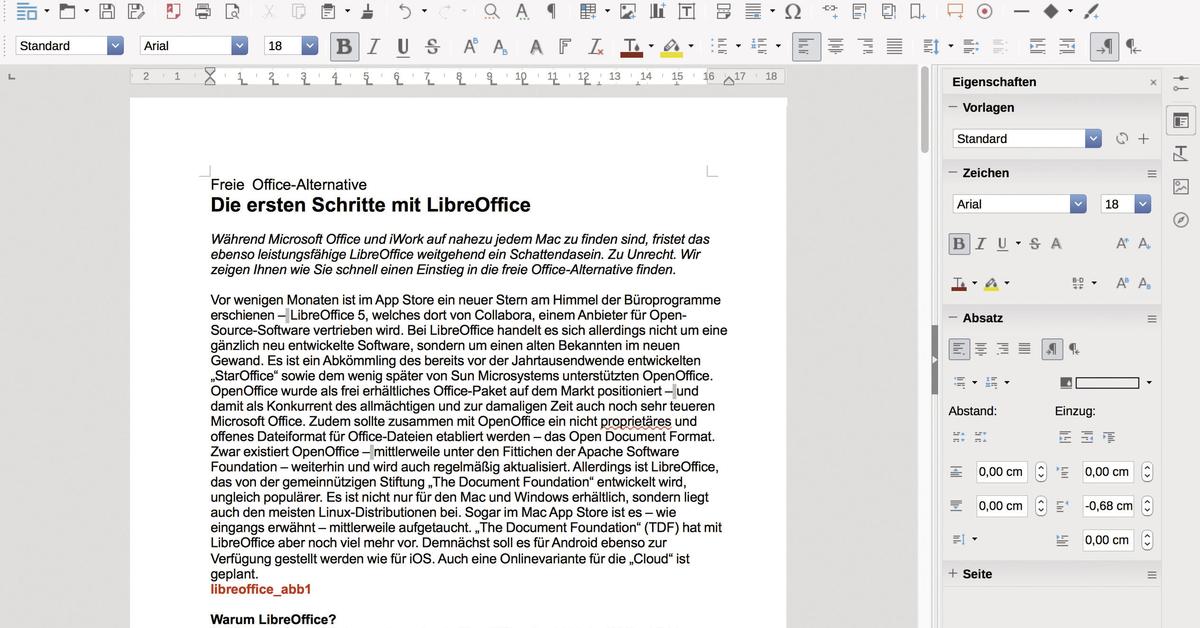This screenshot has width=1200, height=628.
Task: Click the -0,68 cm indent field
Action: [1108, 506]
